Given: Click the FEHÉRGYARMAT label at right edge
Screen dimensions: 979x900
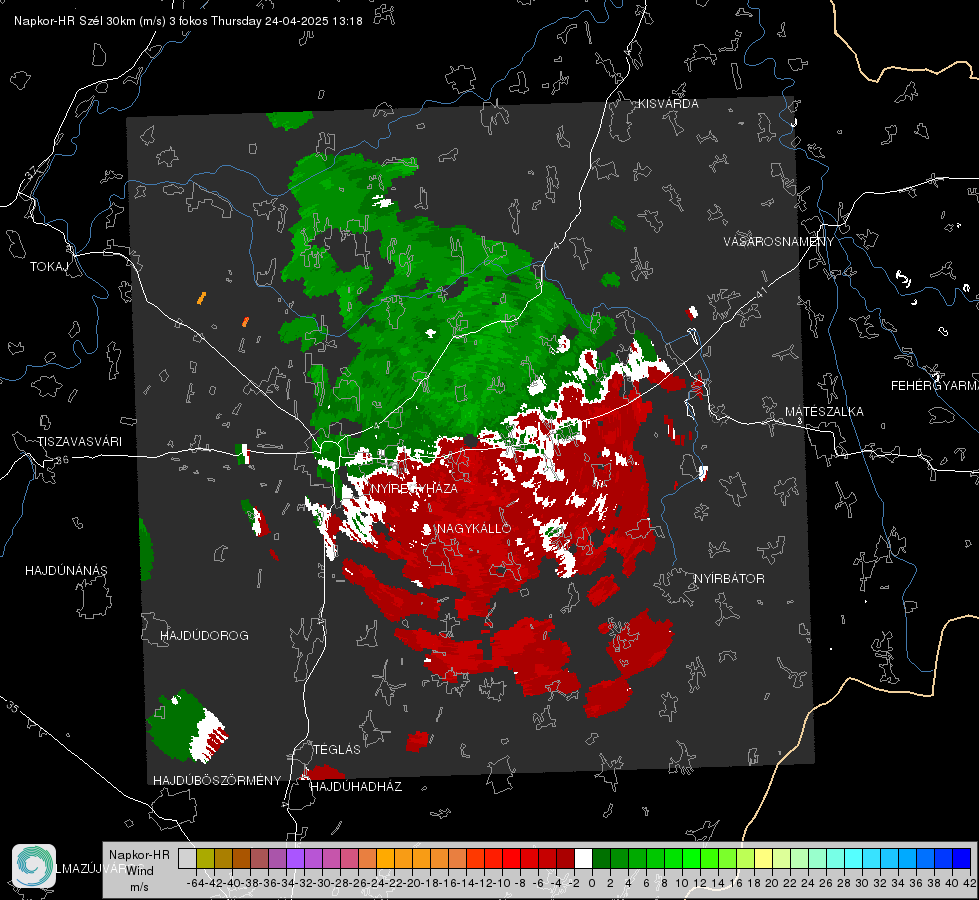Looking at the screenshot, I should coord(934,386).
